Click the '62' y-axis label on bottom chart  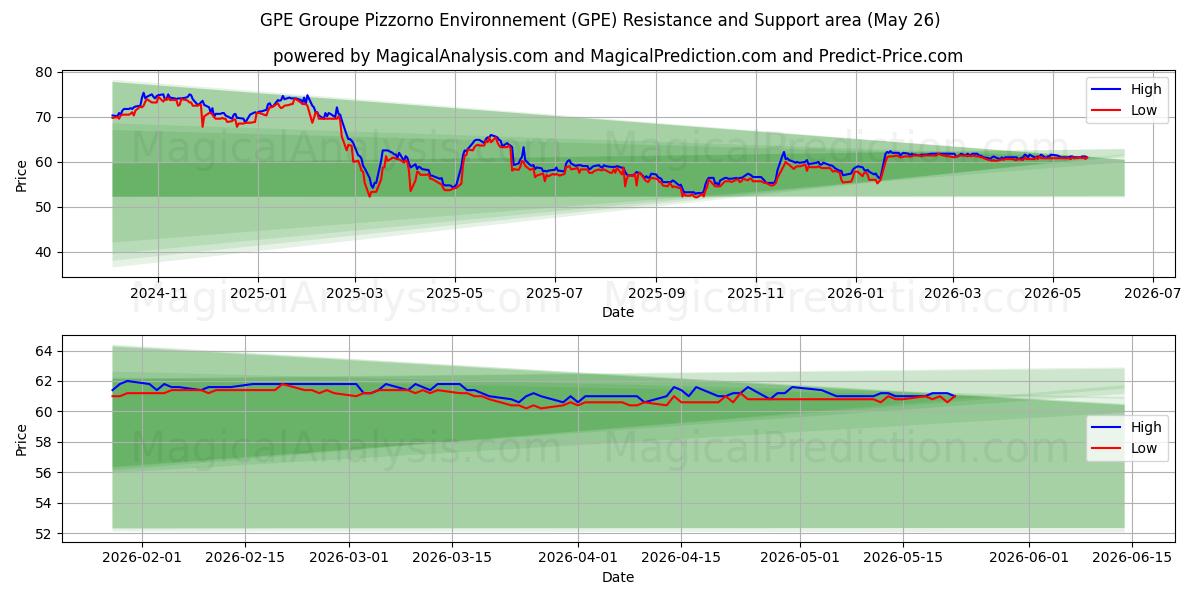coord(44,381)
